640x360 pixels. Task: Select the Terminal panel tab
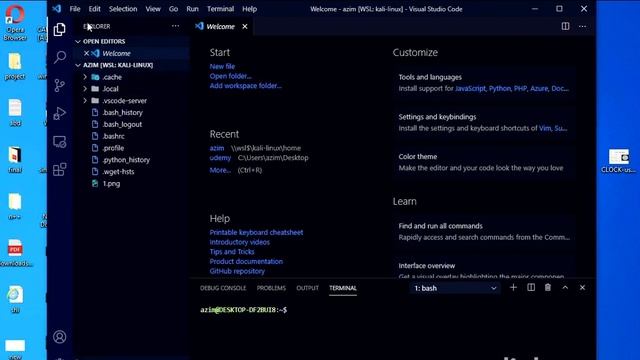(343, 288)
